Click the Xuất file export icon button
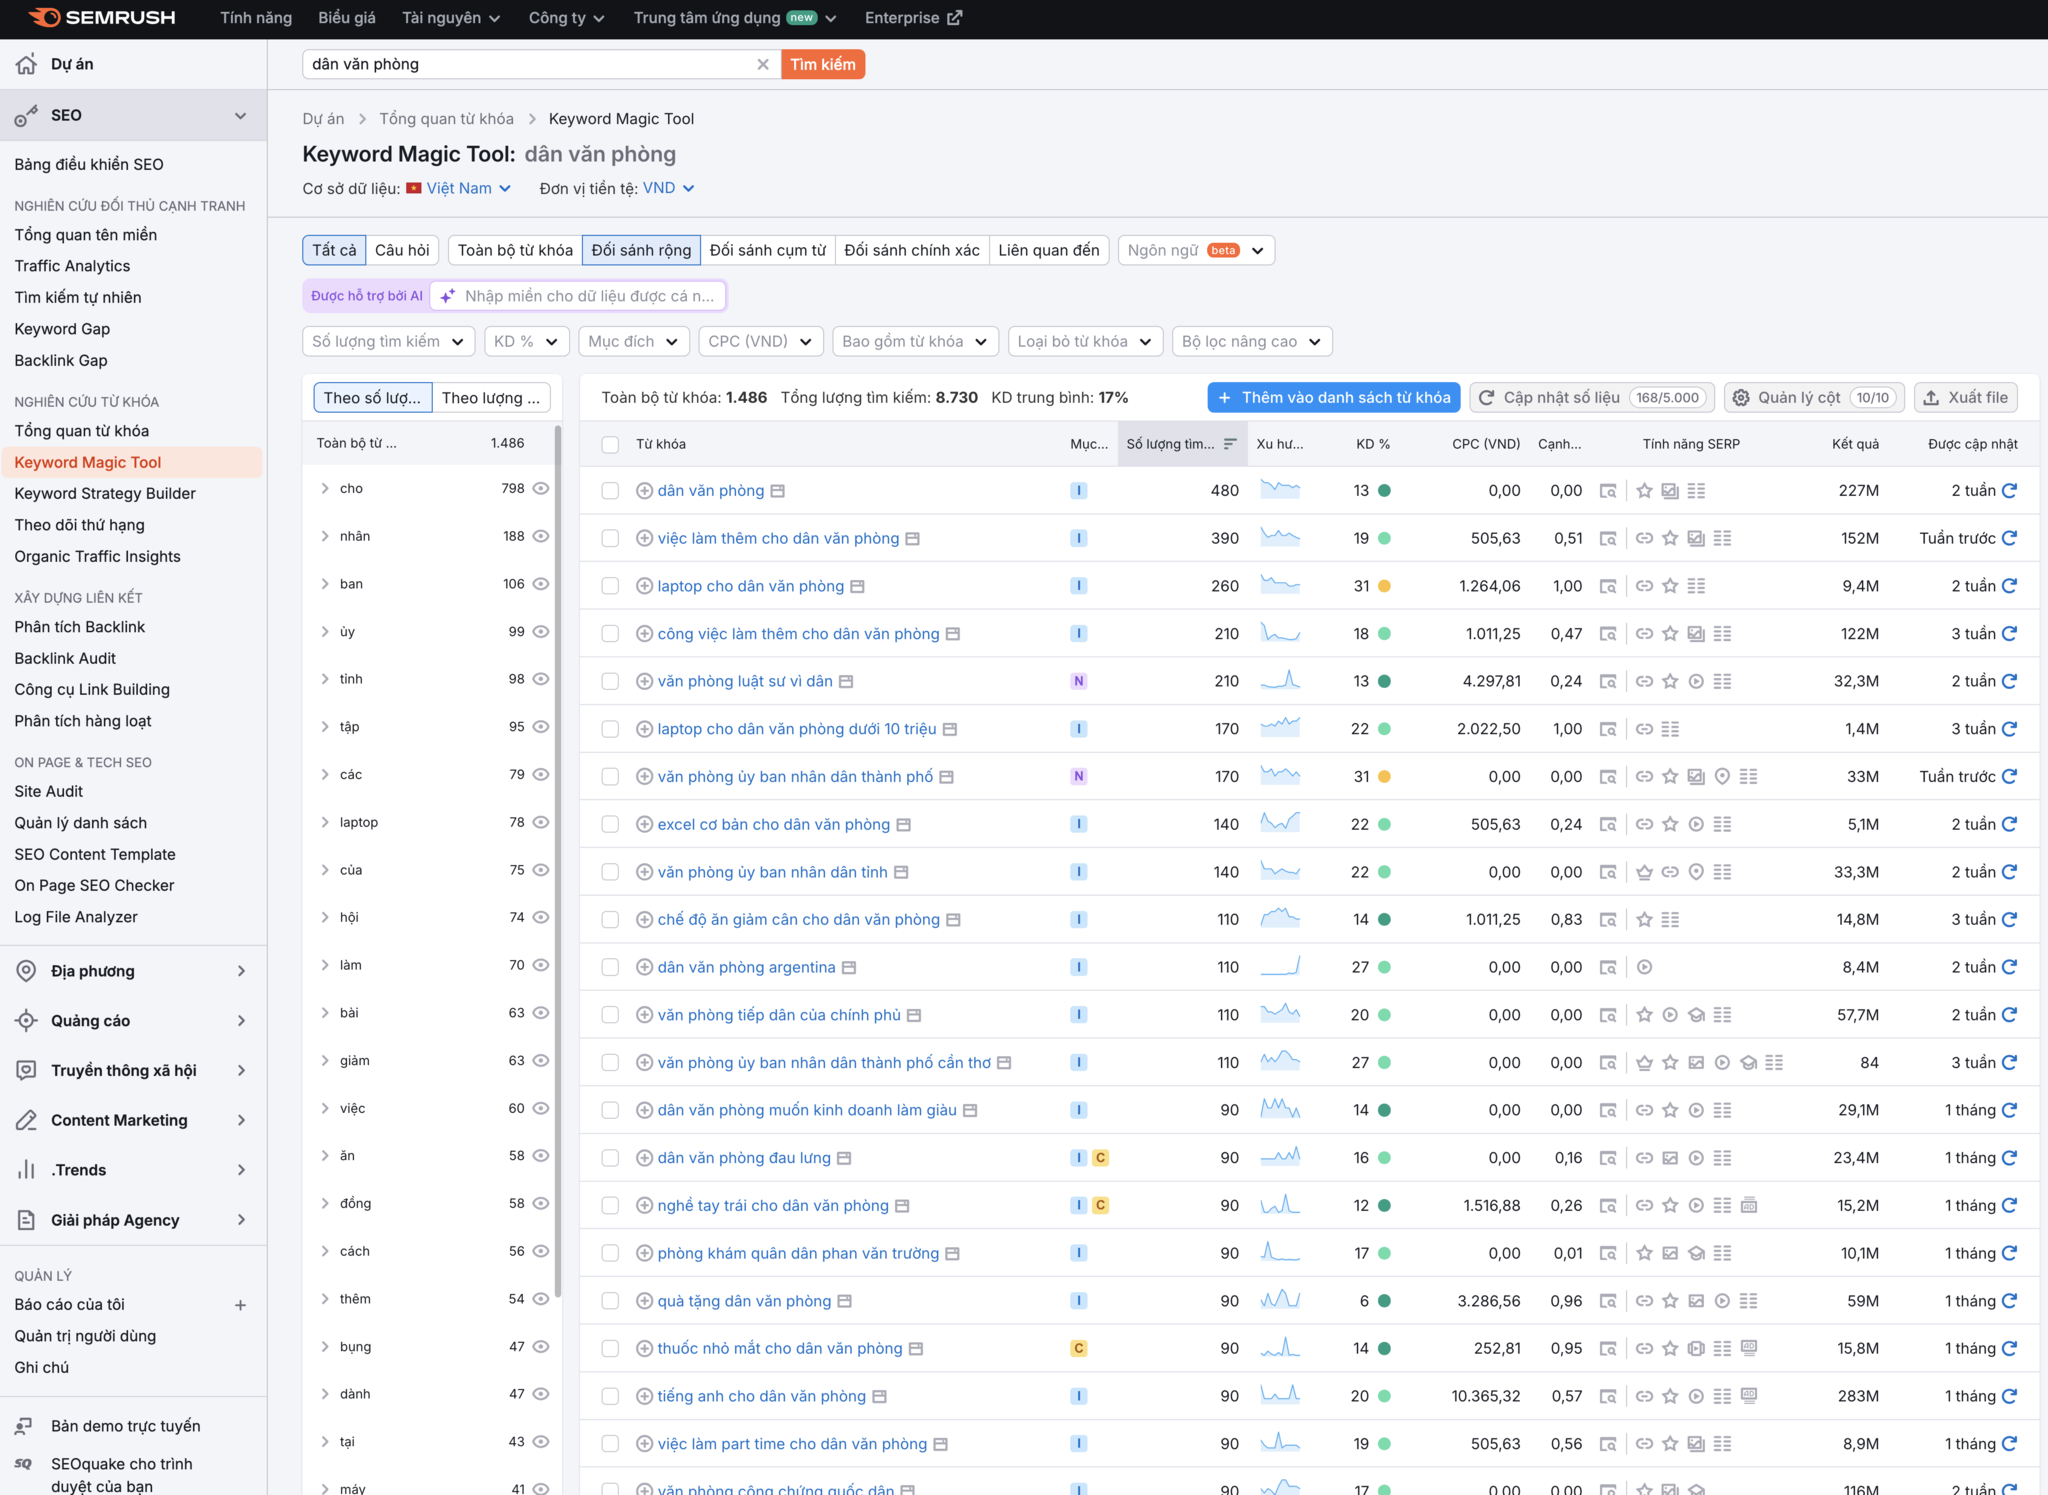 click(x=1966, y=397)
